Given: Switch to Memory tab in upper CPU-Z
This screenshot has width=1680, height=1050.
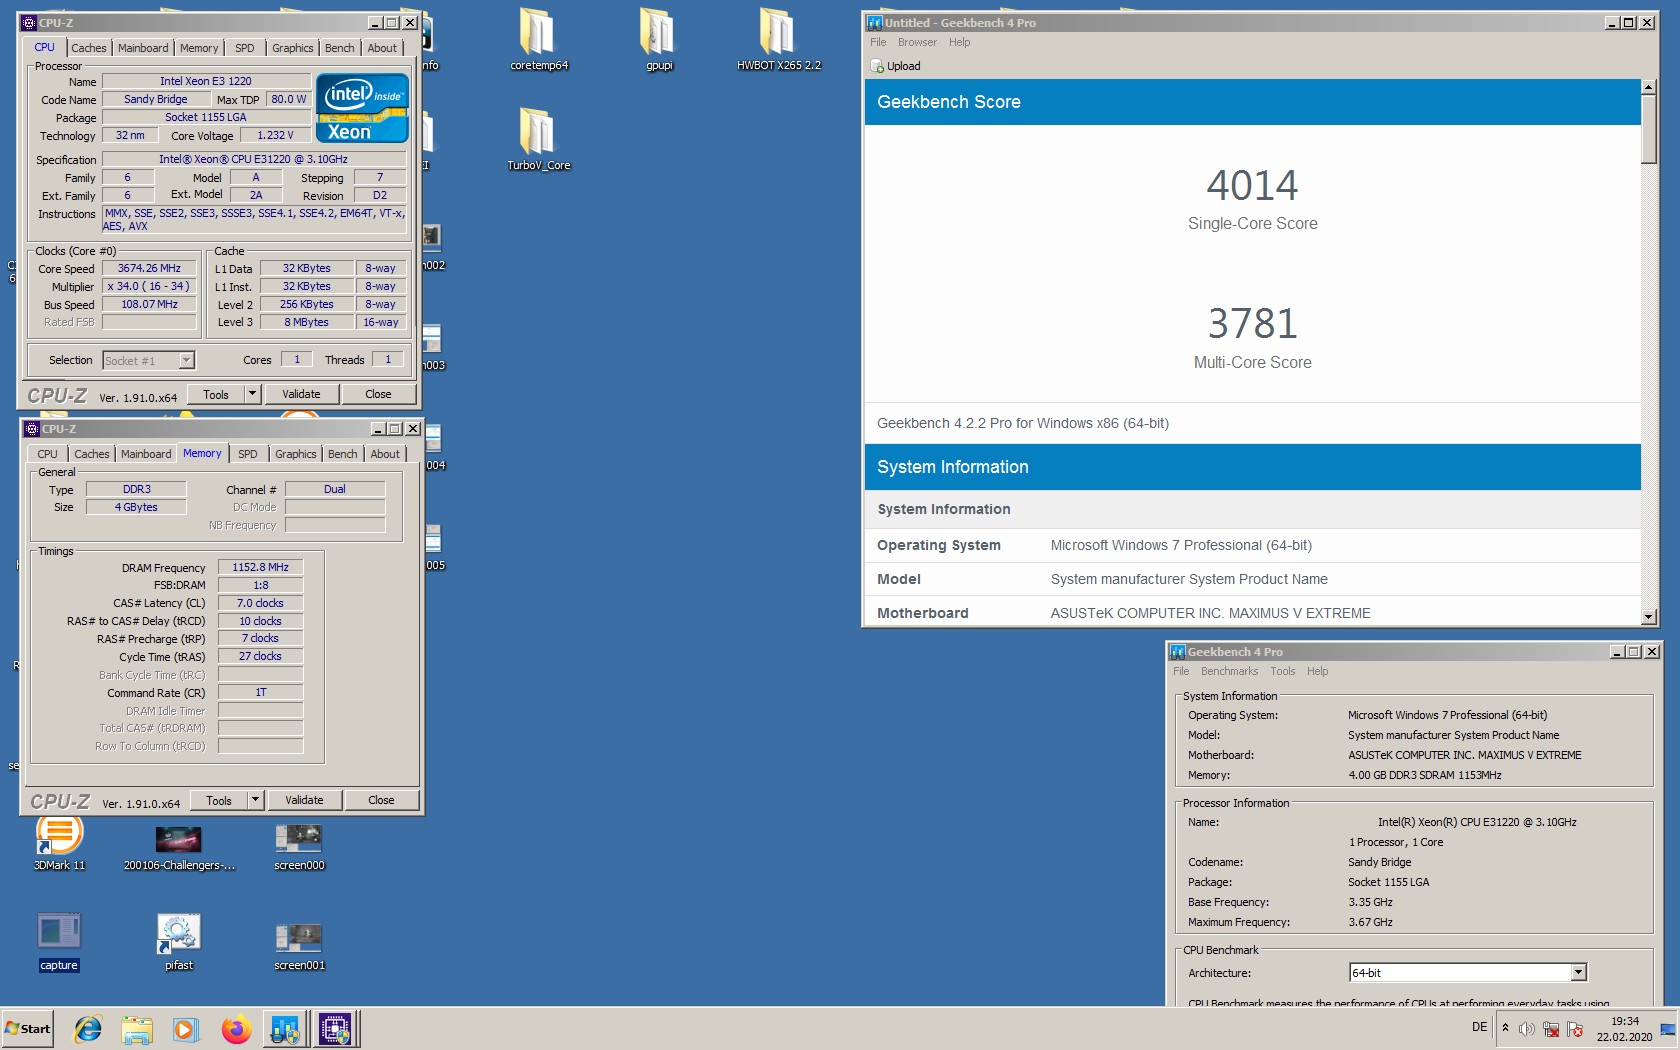Looking at the screenshot, I should tap(199, 48).
